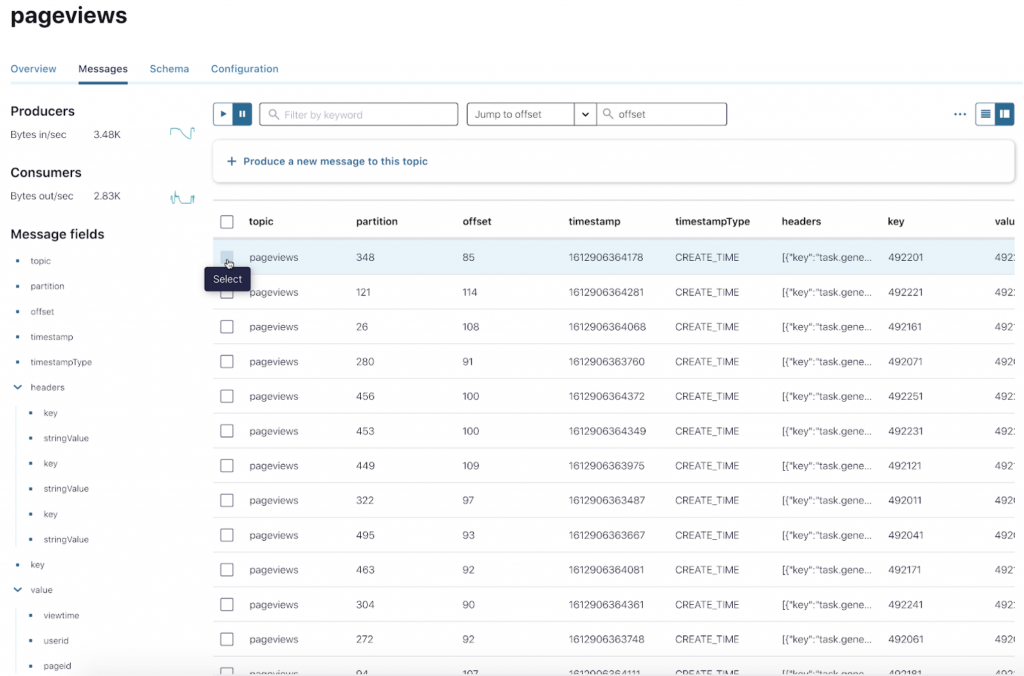Viewport: 1024px width, 676px height.
Task: Toggle the select-all checkbox in table header
Action: point(227,222)
